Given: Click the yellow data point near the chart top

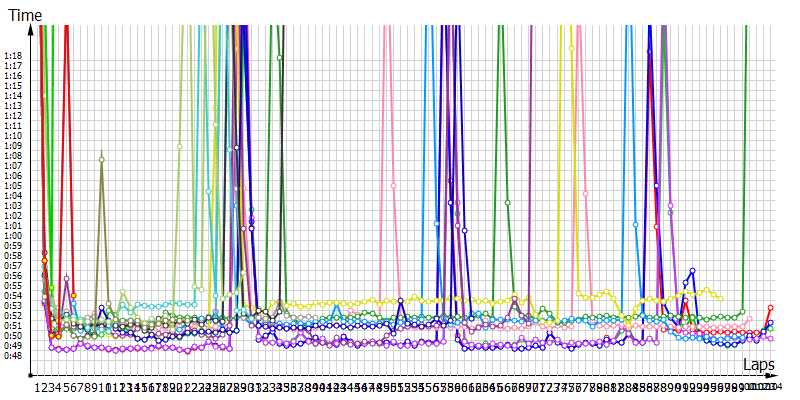Looking at the screenshot, I should point(571,47).
